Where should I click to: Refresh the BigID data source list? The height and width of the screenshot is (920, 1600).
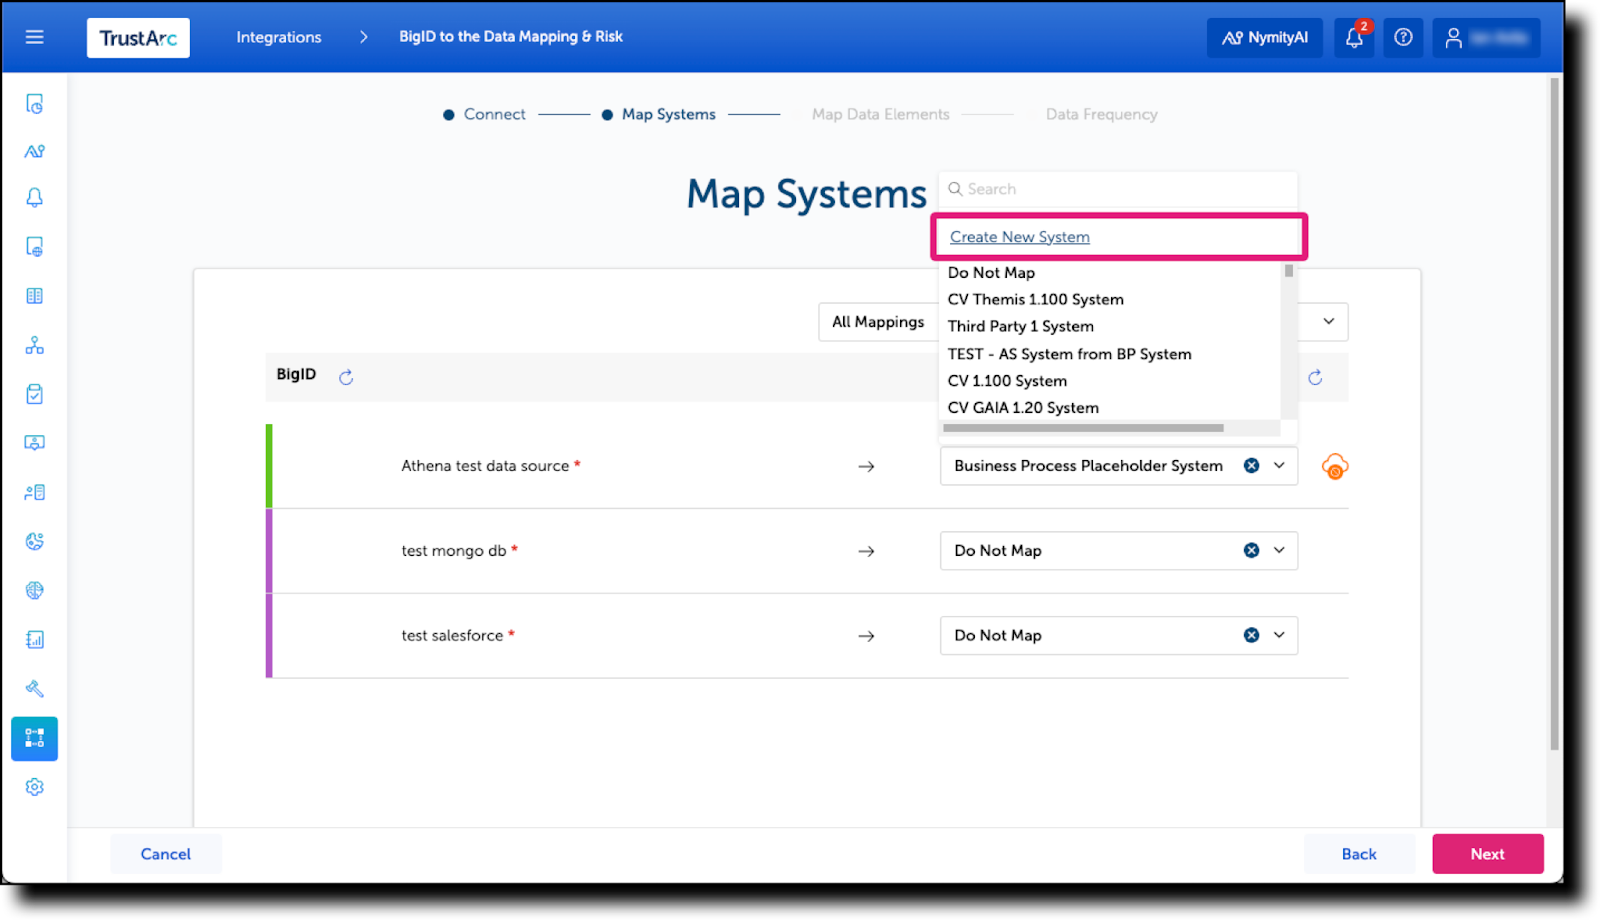click(x=346, y=377)
